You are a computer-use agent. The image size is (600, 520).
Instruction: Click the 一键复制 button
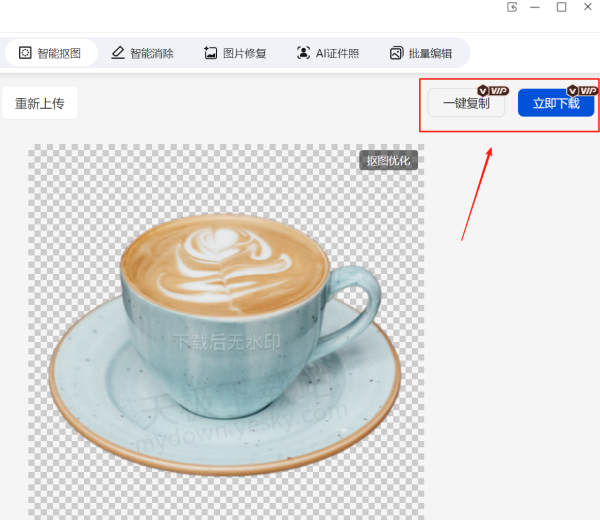[x=466, y=103]
